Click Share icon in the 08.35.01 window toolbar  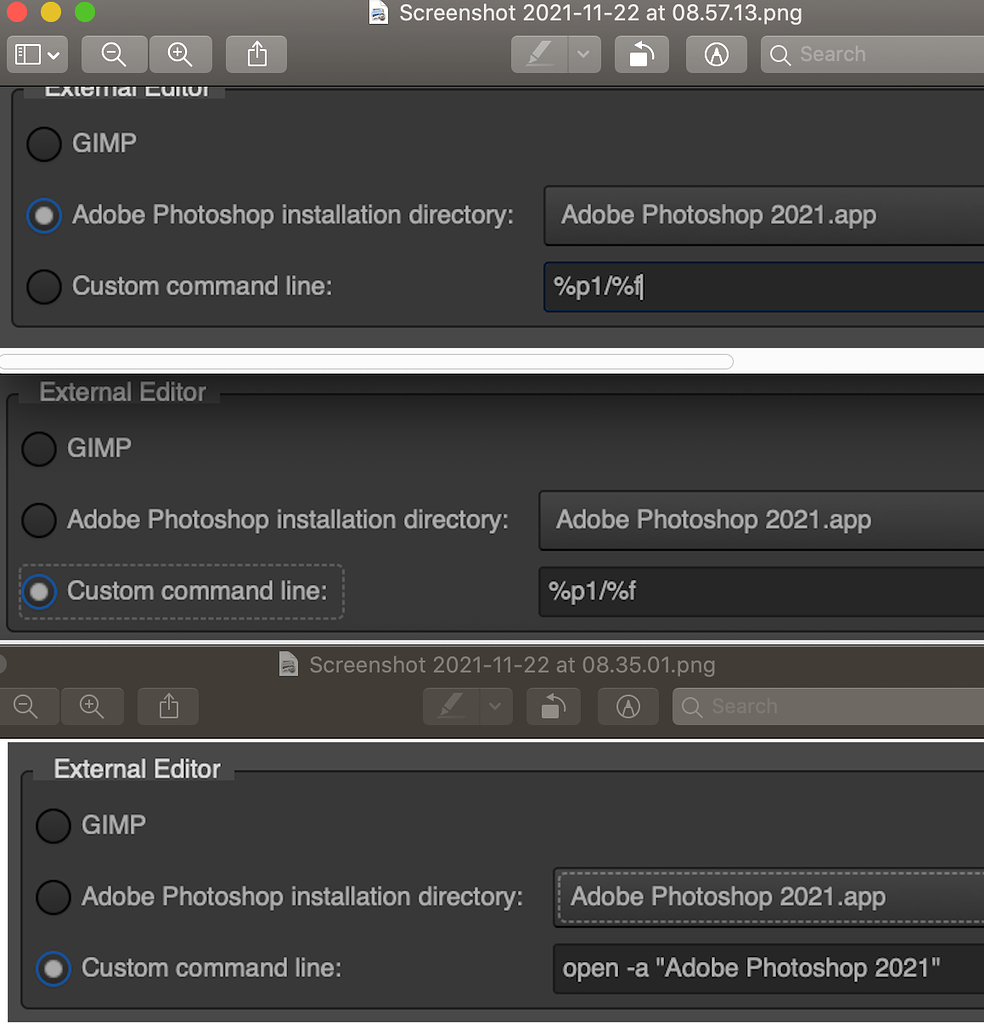168,707
